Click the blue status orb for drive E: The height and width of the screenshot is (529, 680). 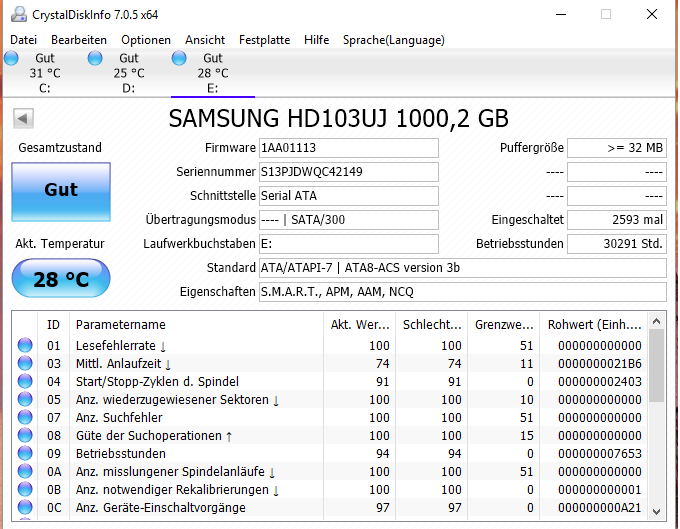[x=179, y=58]
